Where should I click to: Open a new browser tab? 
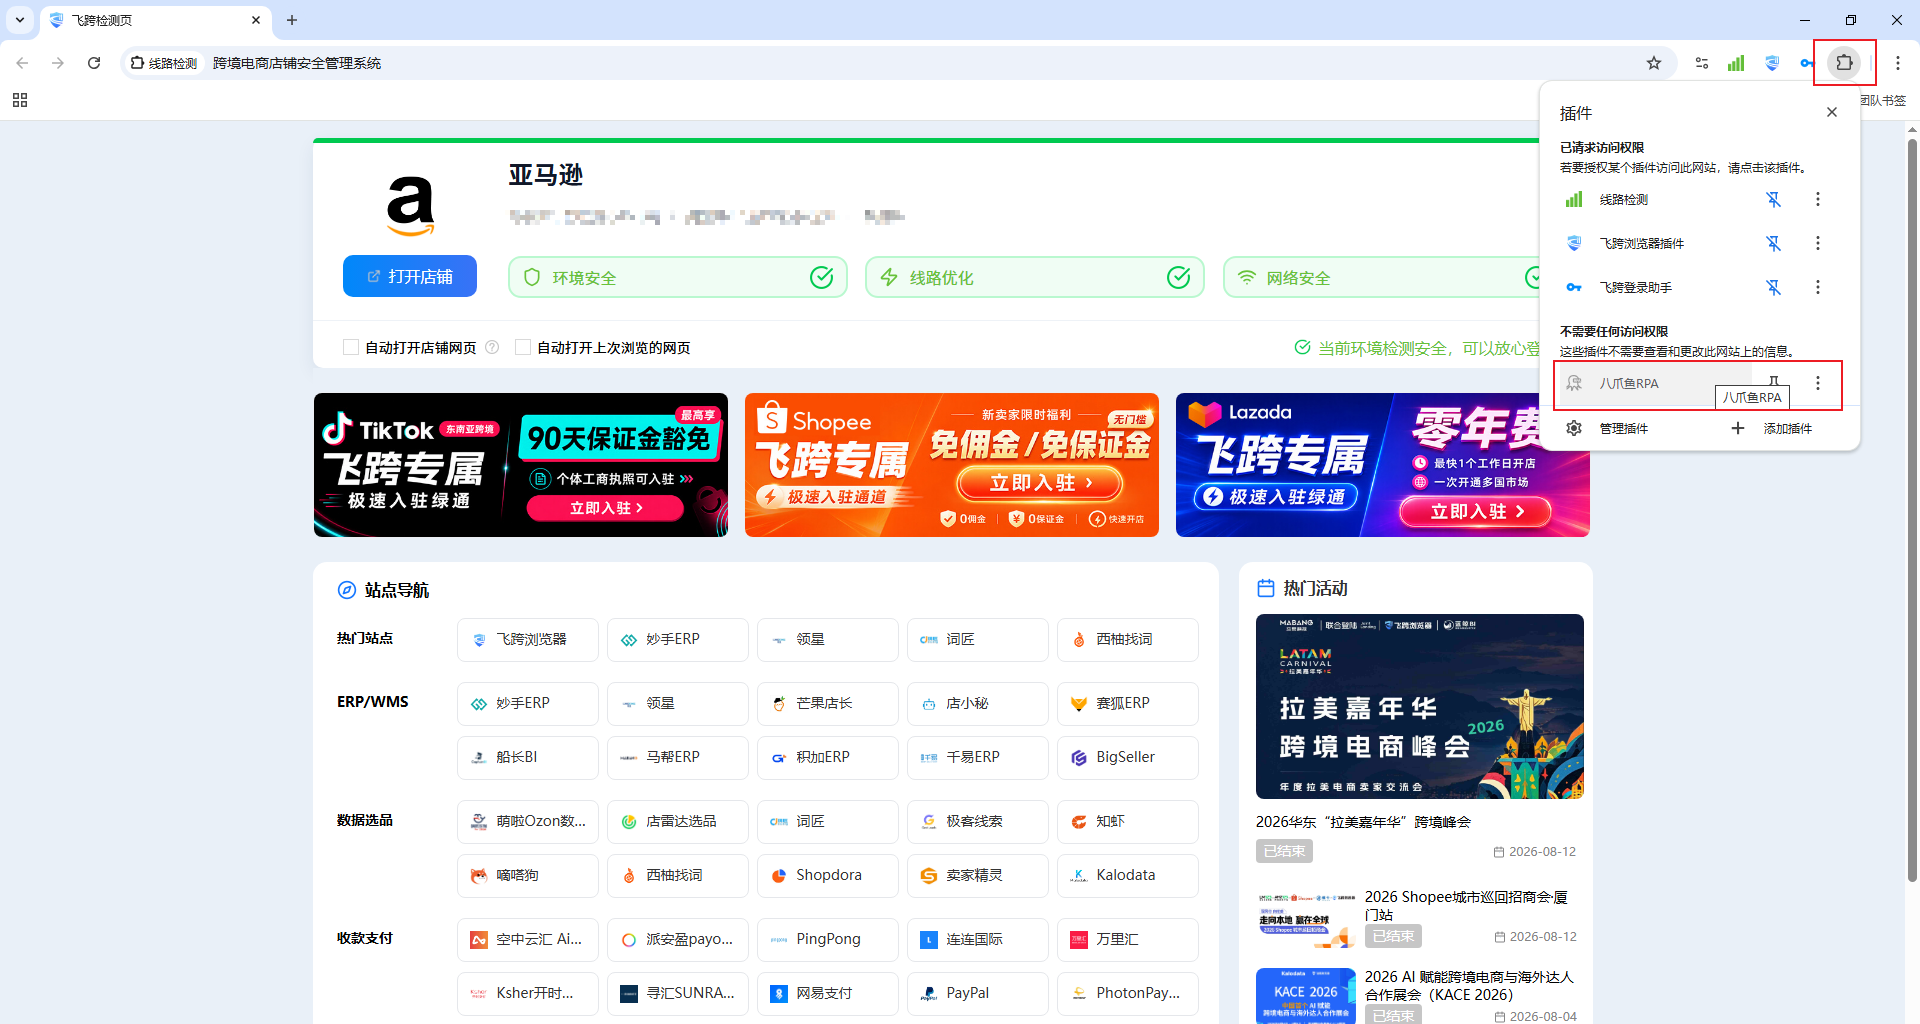[x=292, y=20]
